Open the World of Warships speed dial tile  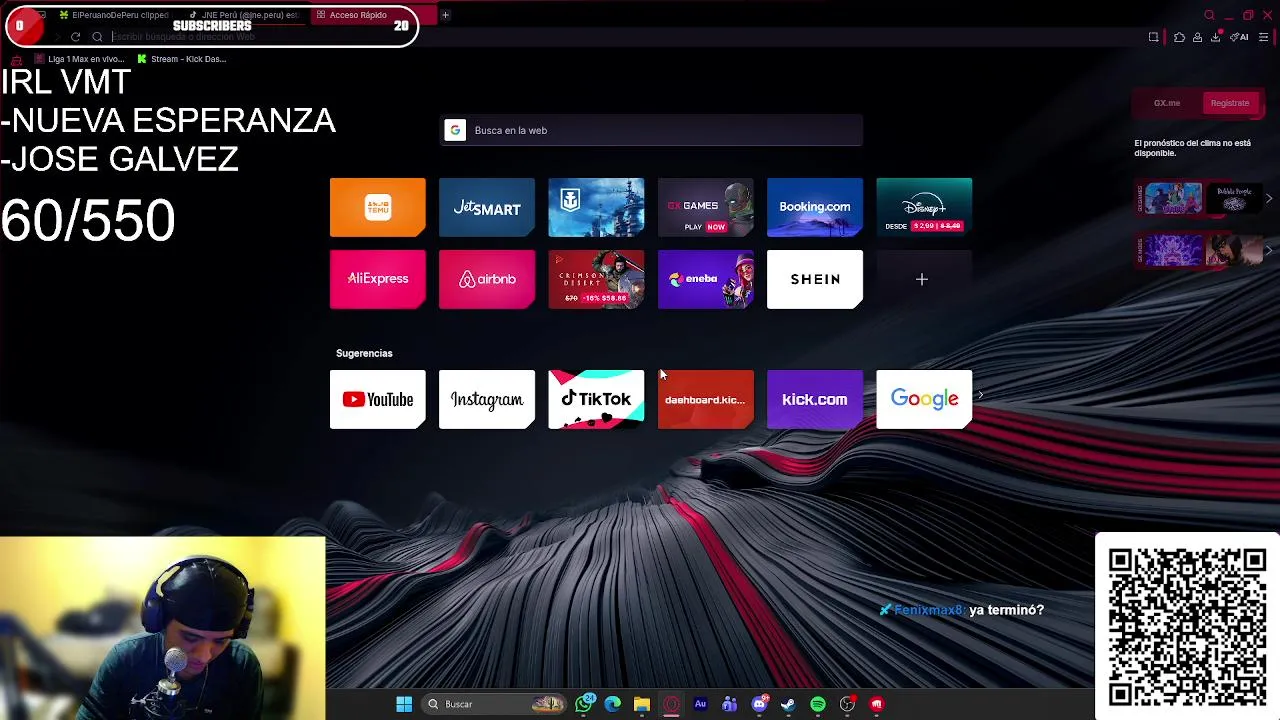(596, 207)
